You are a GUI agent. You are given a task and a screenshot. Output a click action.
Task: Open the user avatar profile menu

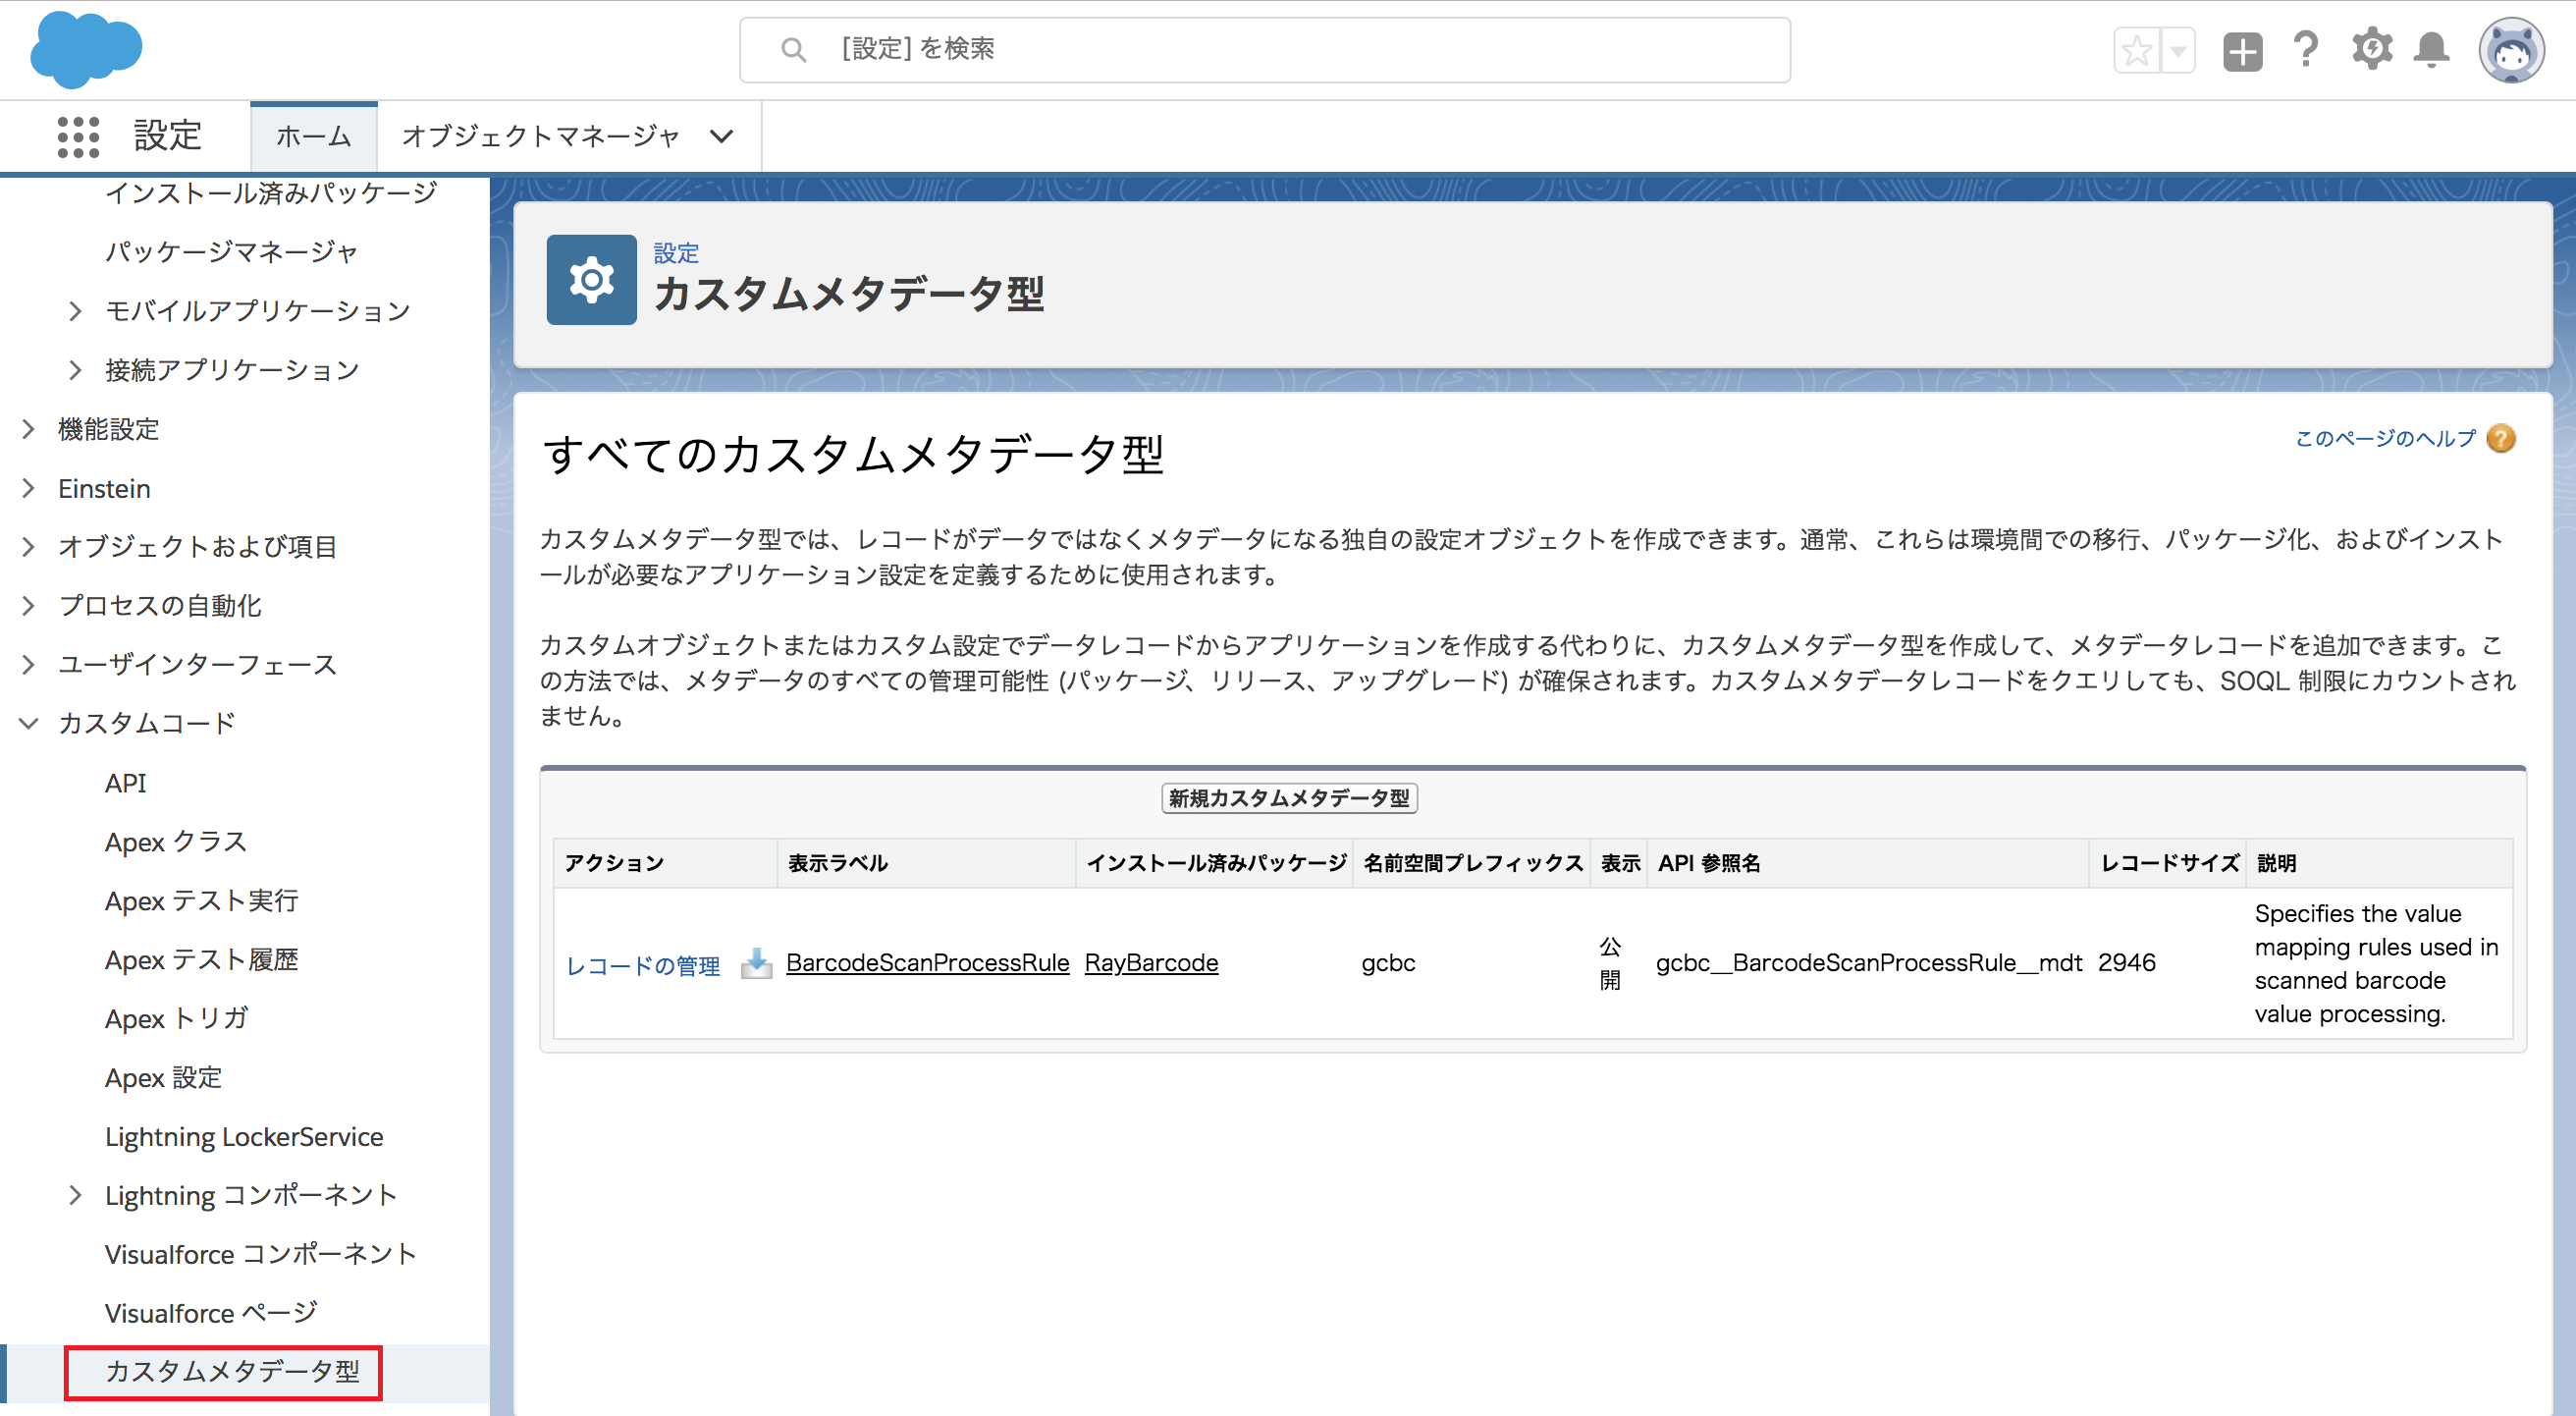tap(2511, 50)
